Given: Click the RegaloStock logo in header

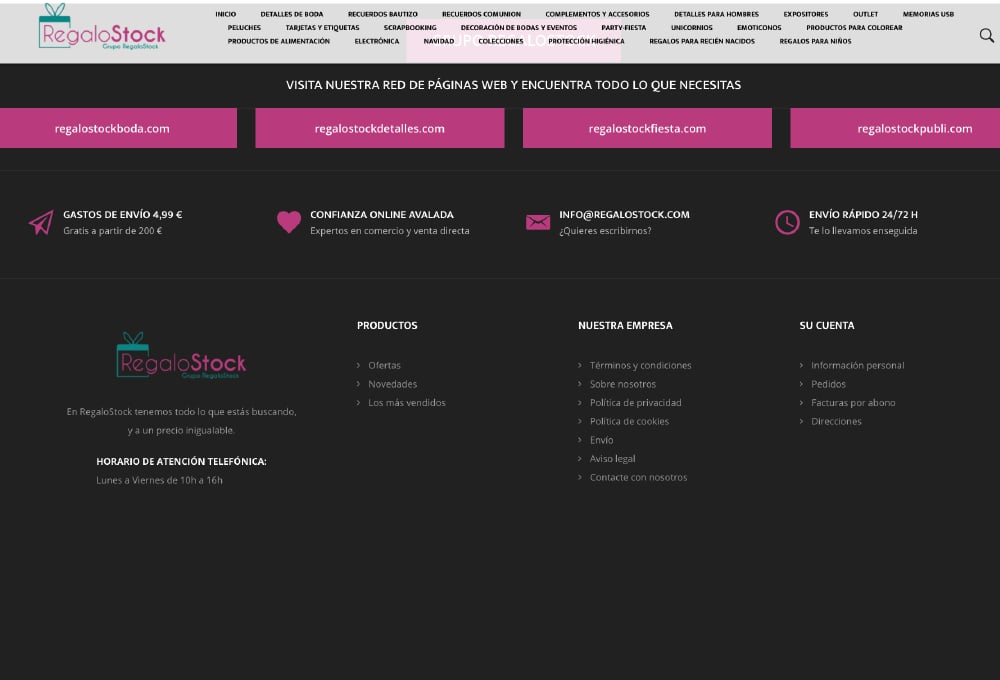Looking at the screenshot, I should click(101, 28).
